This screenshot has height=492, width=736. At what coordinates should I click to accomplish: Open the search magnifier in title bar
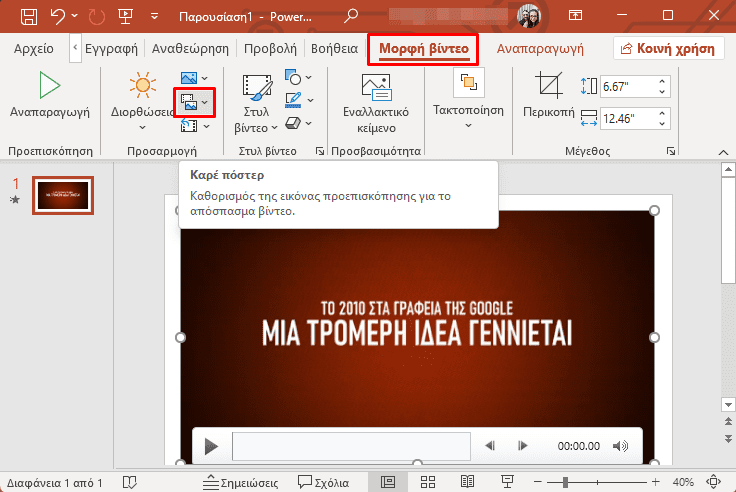(x=350, y=16)
